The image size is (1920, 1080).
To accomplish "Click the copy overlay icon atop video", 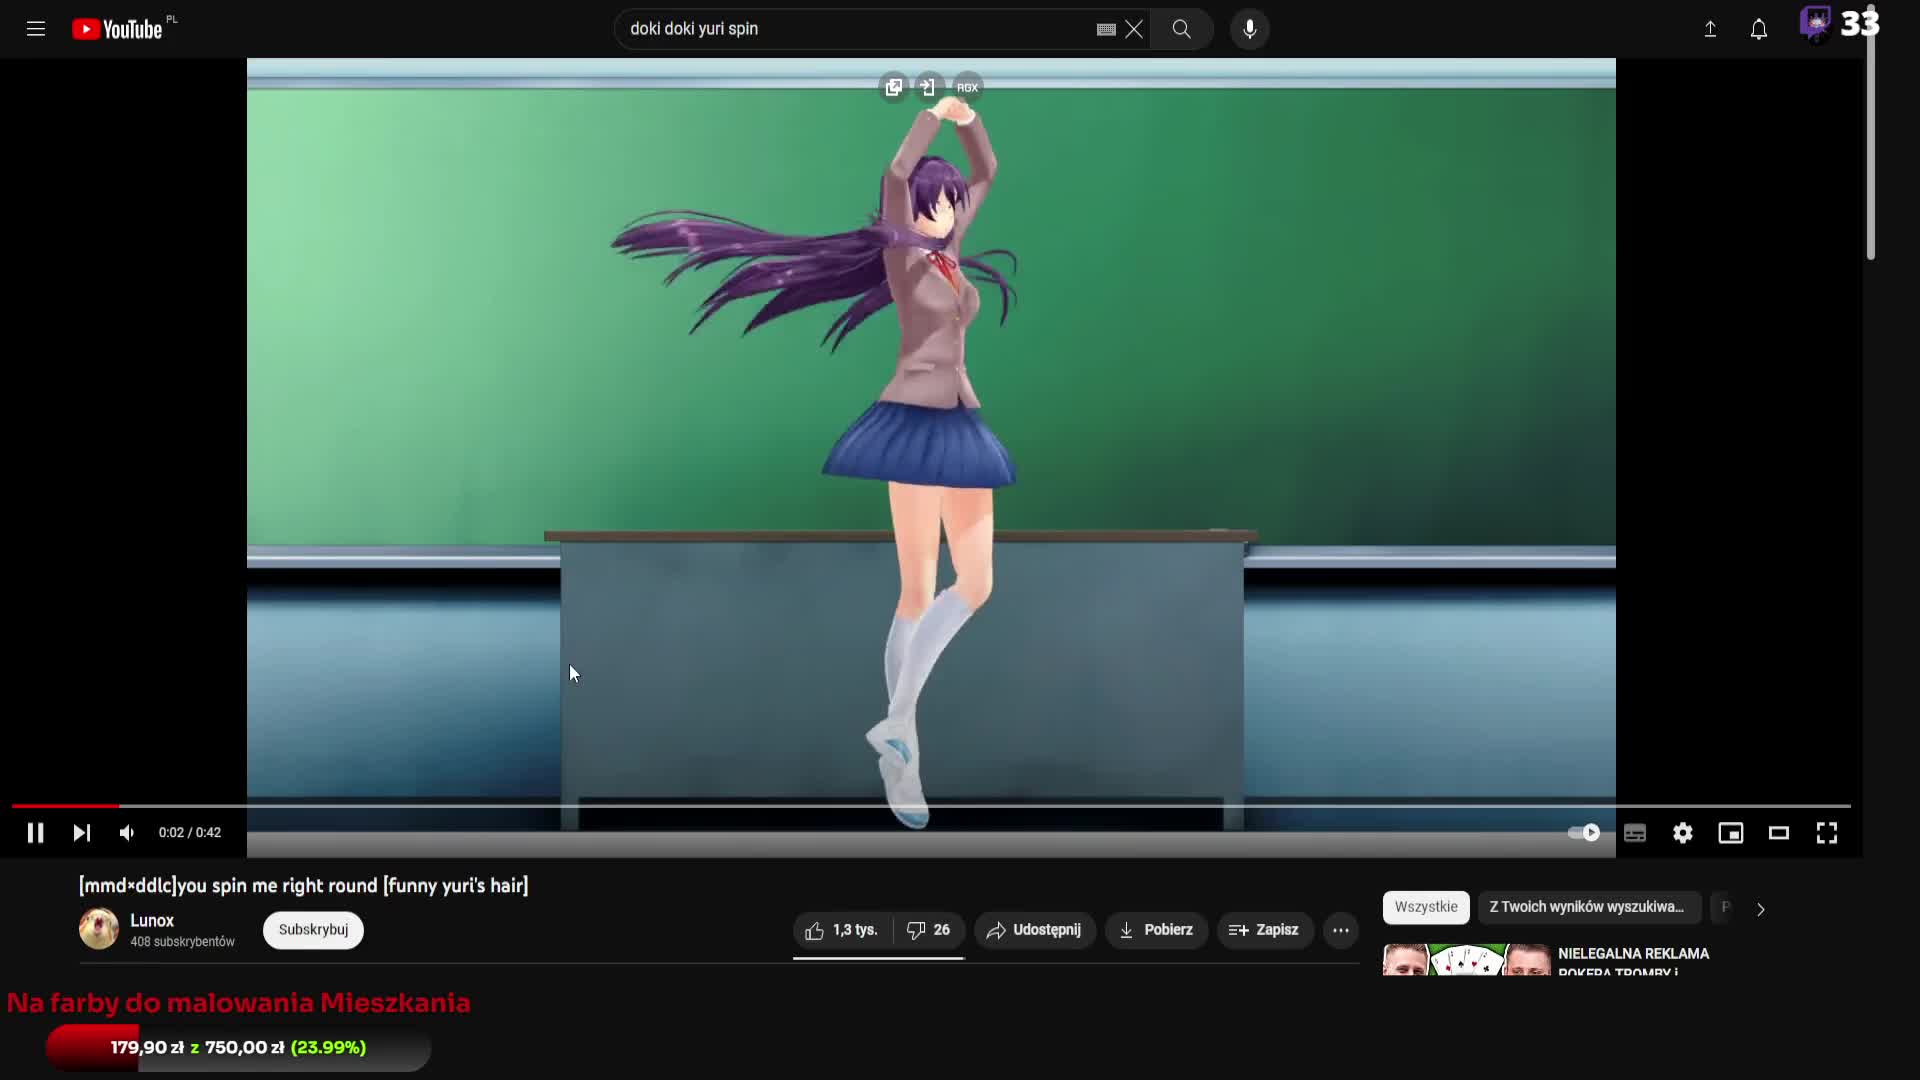I will pyautogui.click(x=893, y=87).
